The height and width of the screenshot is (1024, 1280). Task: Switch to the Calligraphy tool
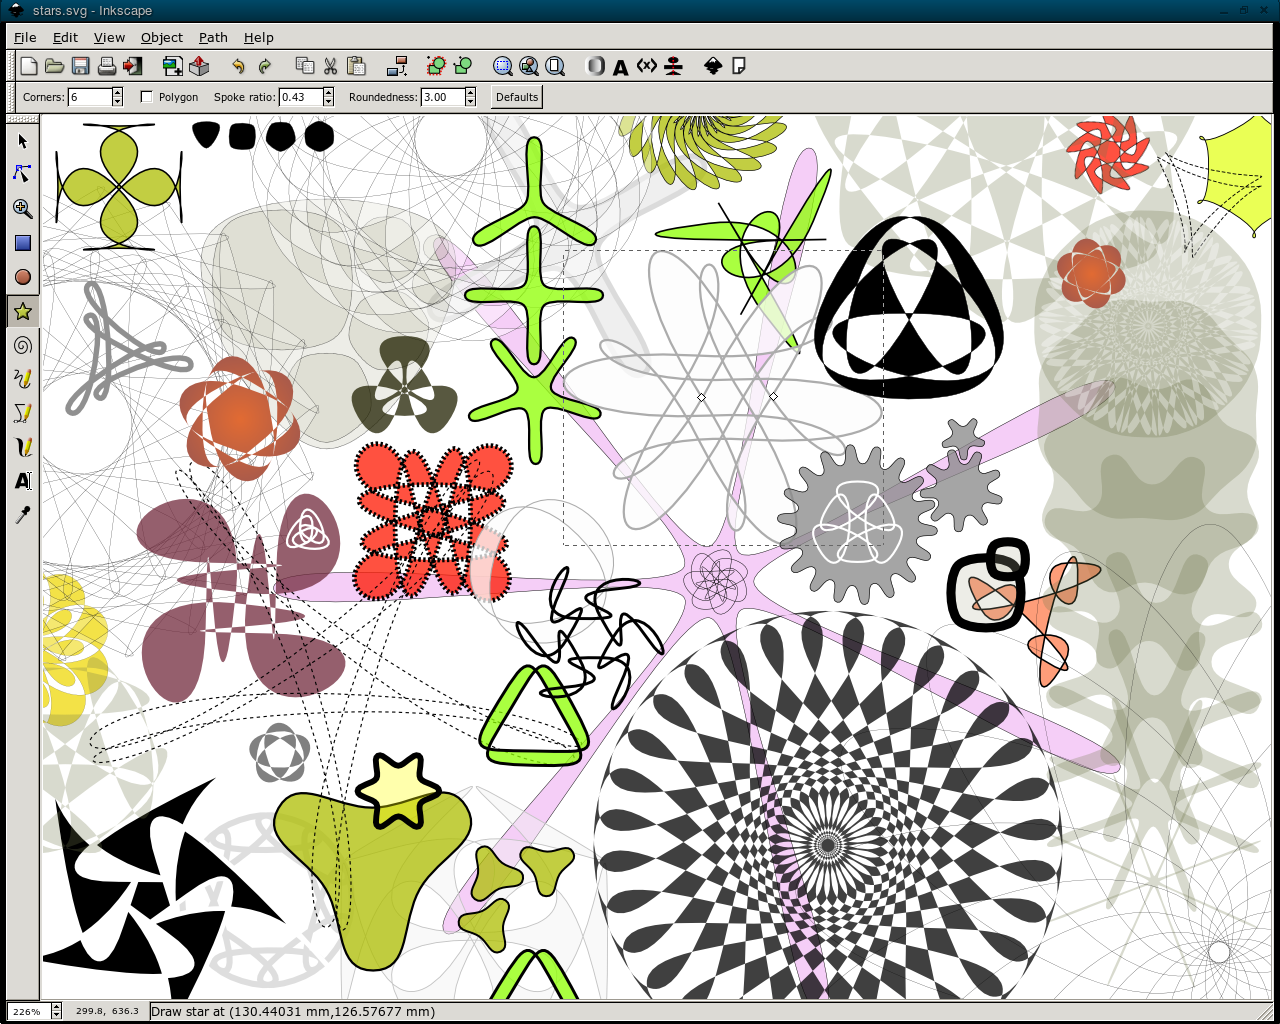22,447
